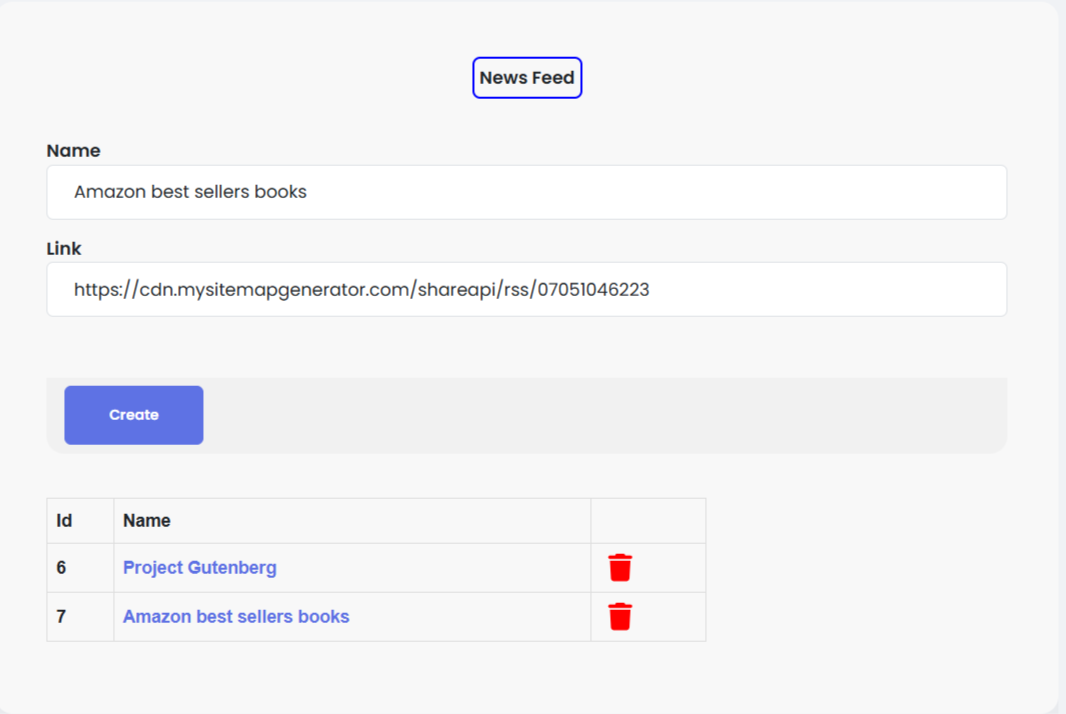Screen dimensions: 1066x714
Task: Click the Name label above the first field
Action: [73, 151]
